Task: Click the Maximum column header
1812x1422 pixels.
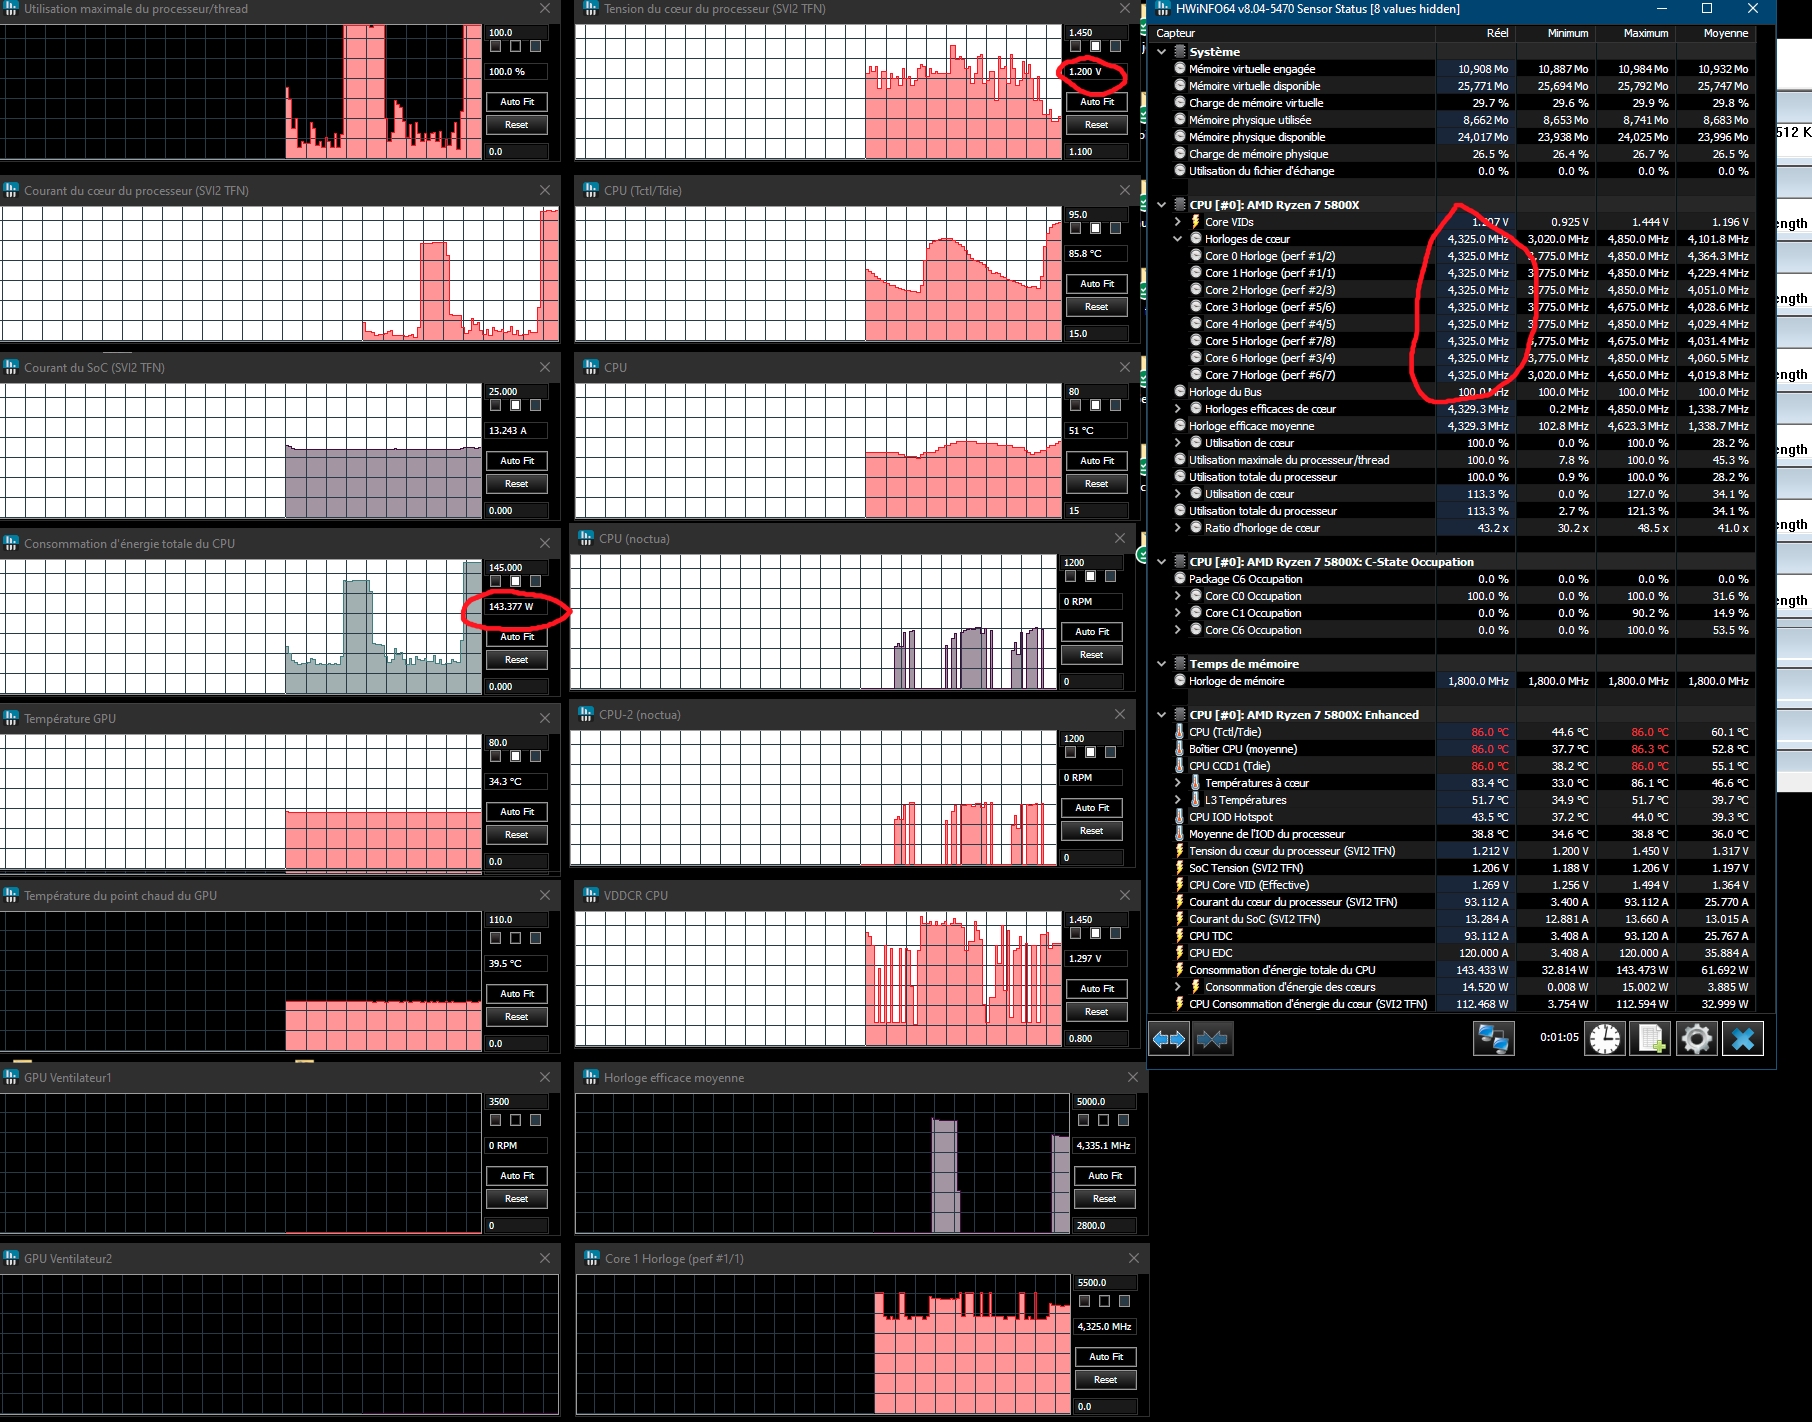Action: coord(1635,33)
